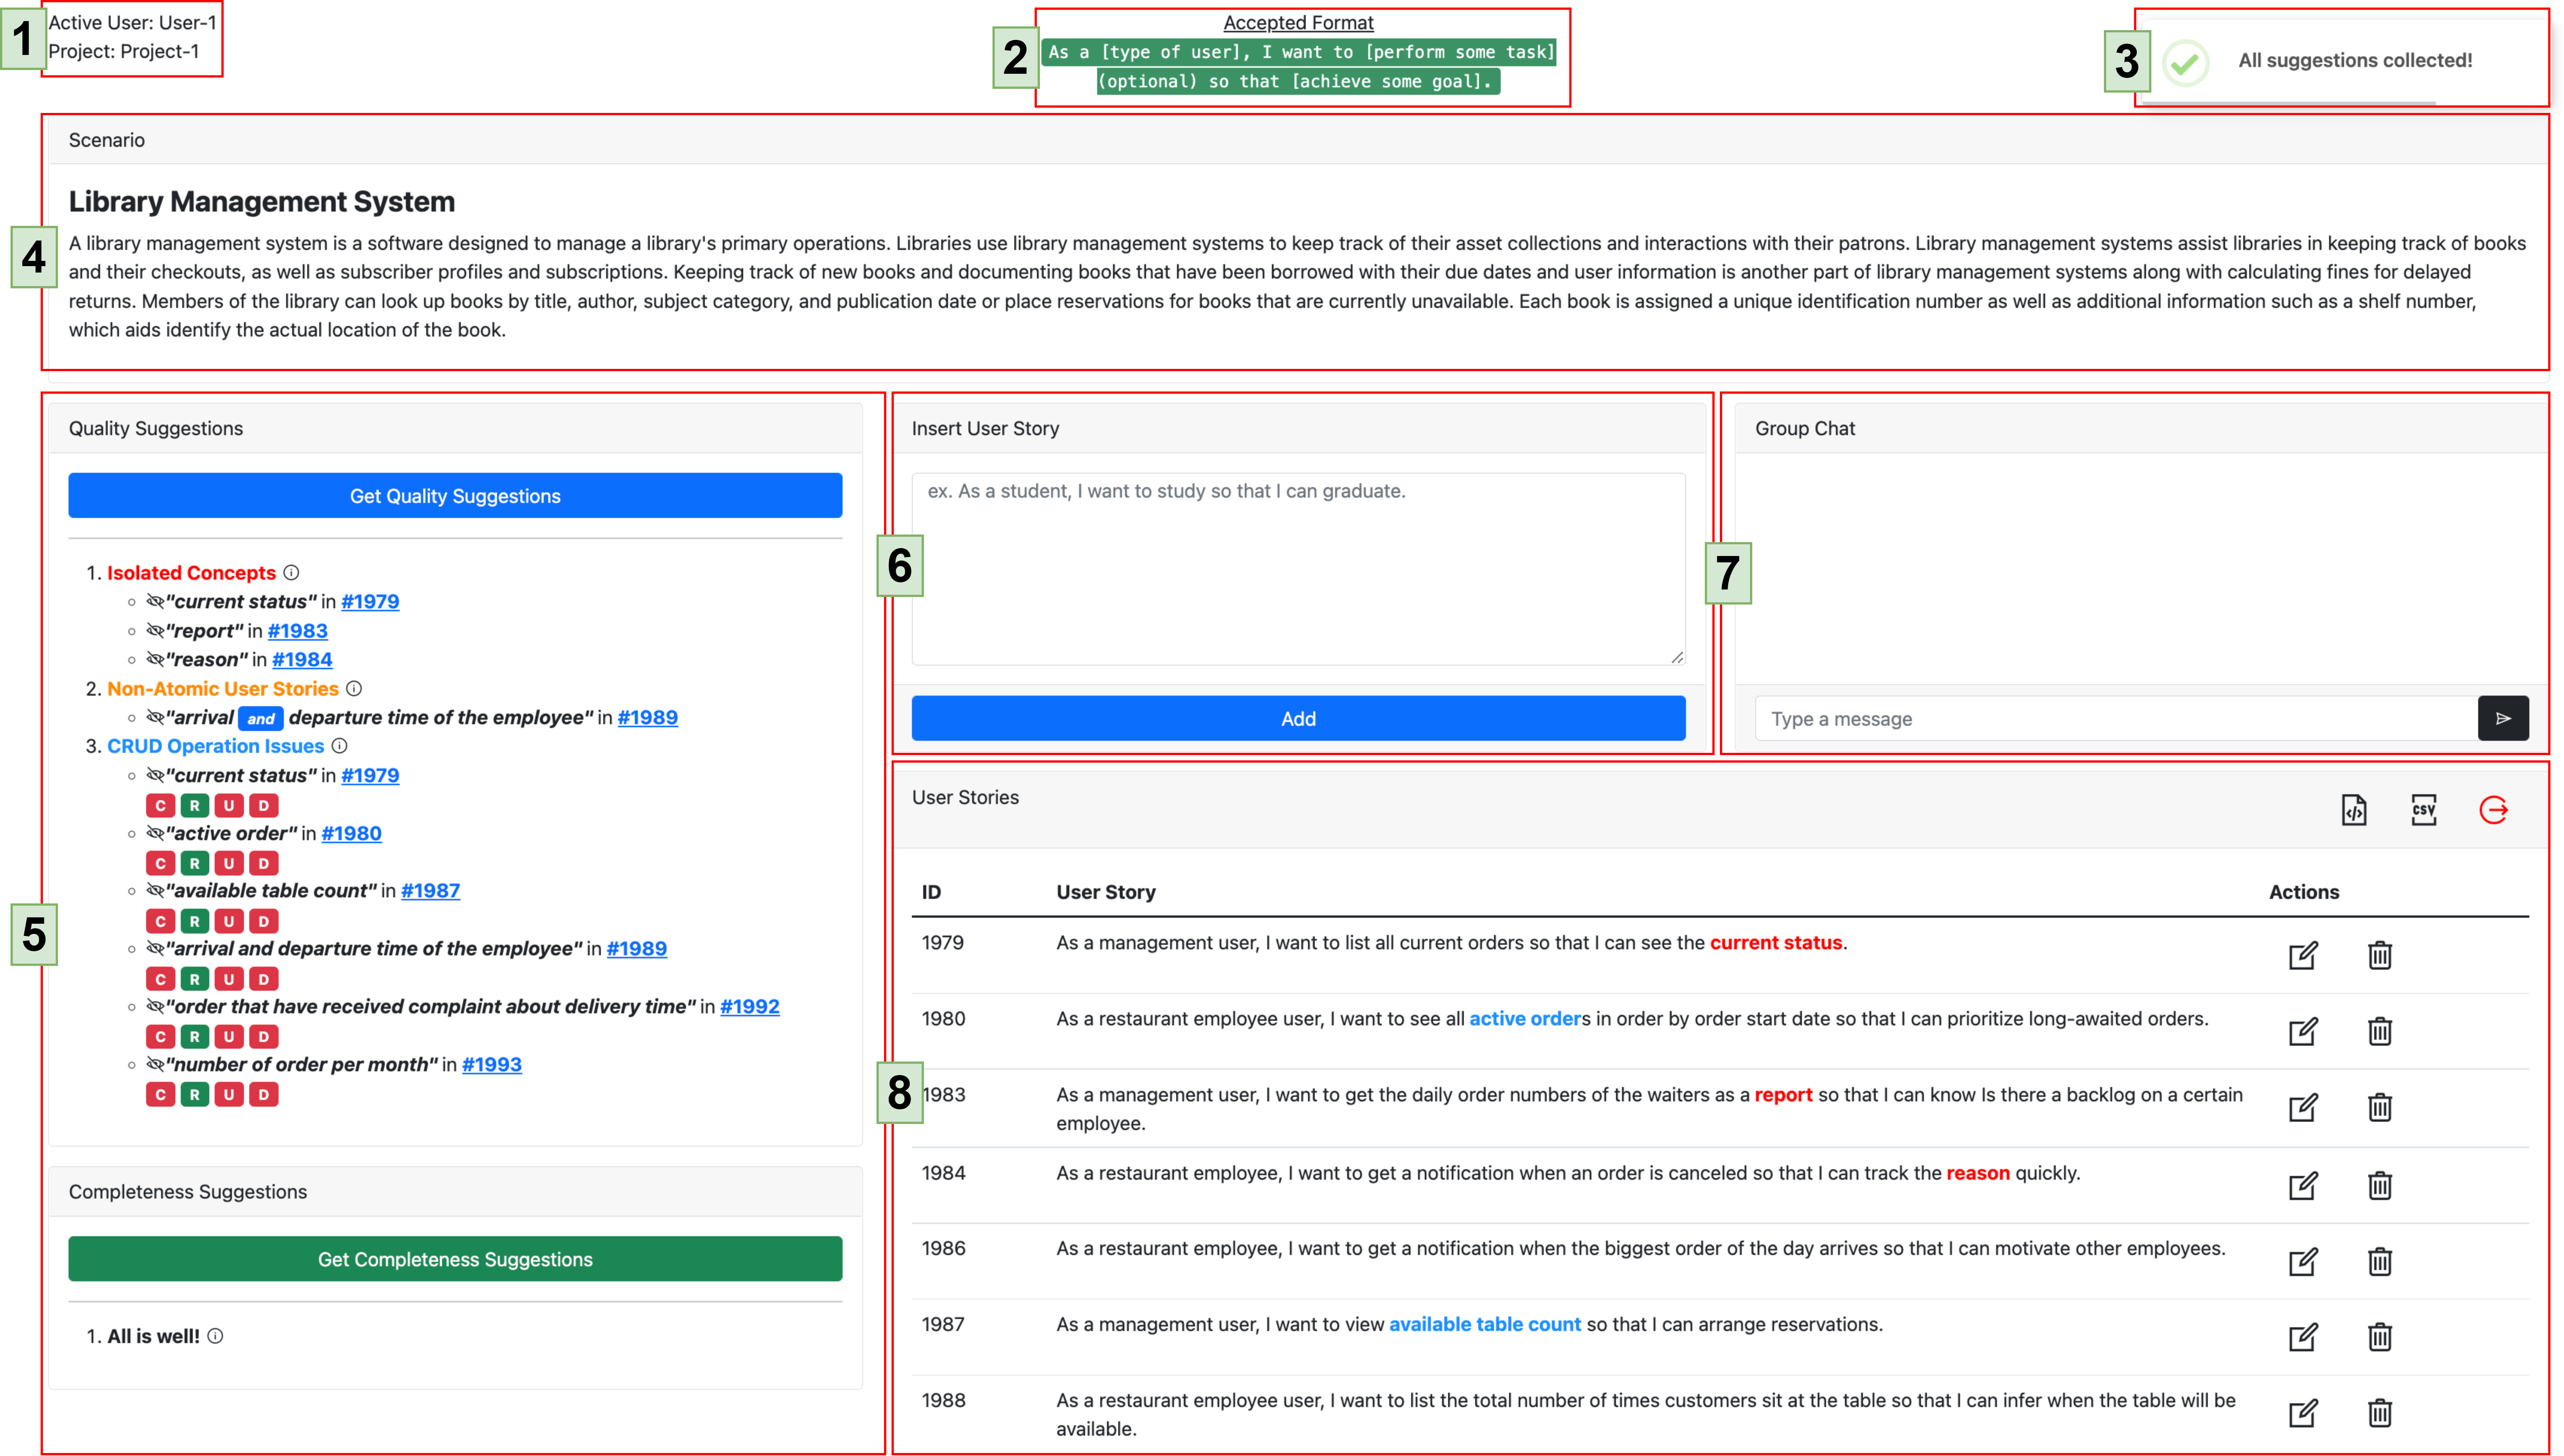The image size is (2564, 1456).
Task: Open info icon beside Isolated Concepts
Action: pos(291,573)
